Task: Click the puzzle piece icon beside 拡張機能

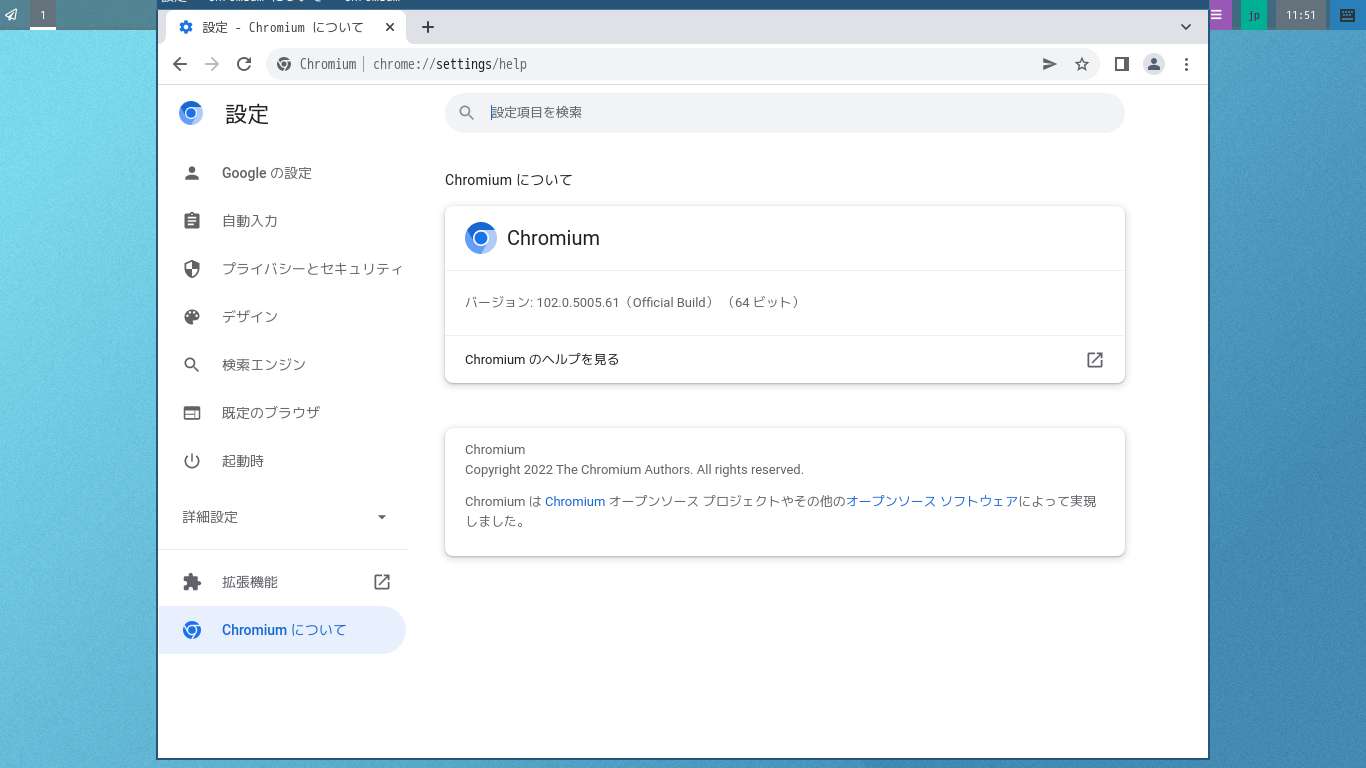Action: pos(192,582)
